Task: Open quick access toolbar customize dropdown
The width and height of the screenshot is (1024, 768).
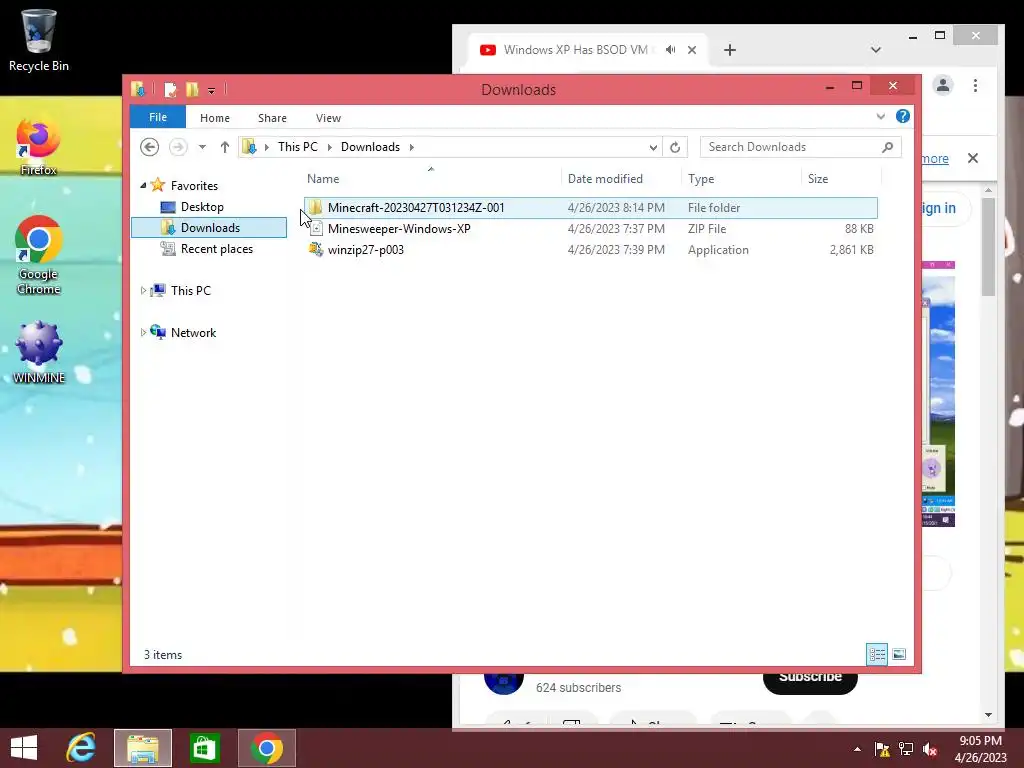Action: pos(211,90)
